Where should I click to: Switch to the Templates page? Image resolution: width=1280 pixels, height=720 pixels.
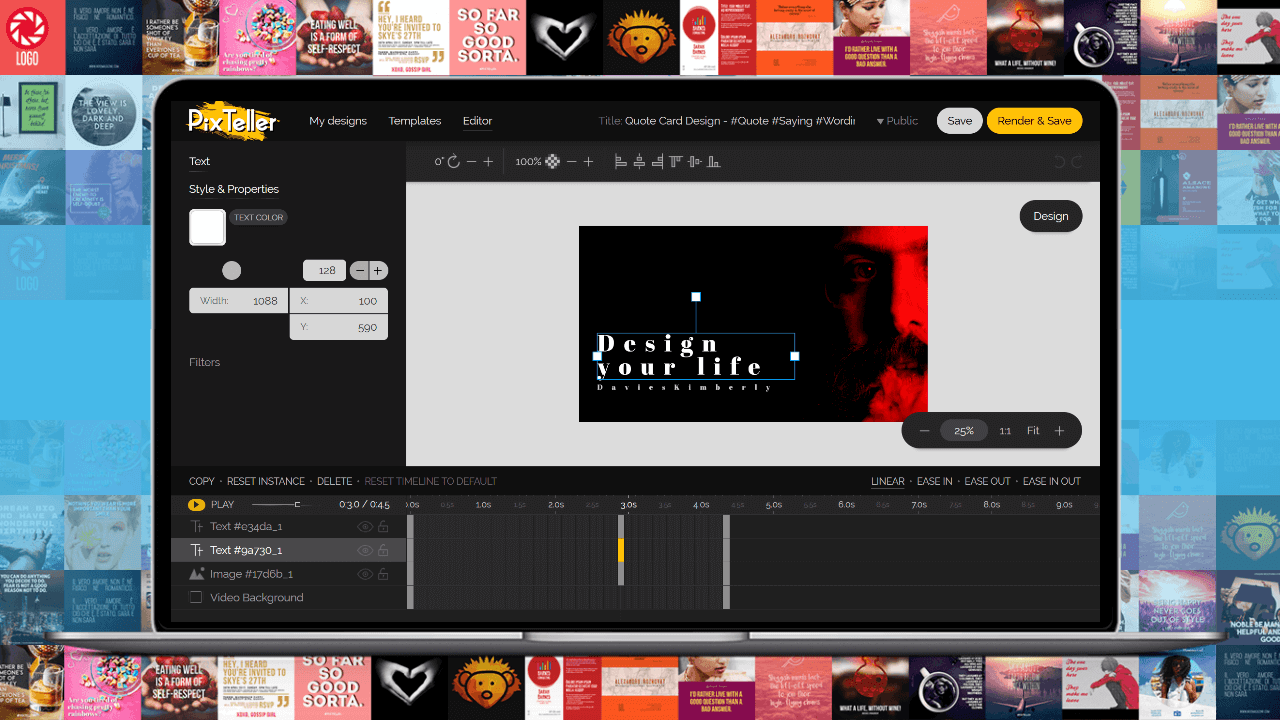(x=414, y=120)
